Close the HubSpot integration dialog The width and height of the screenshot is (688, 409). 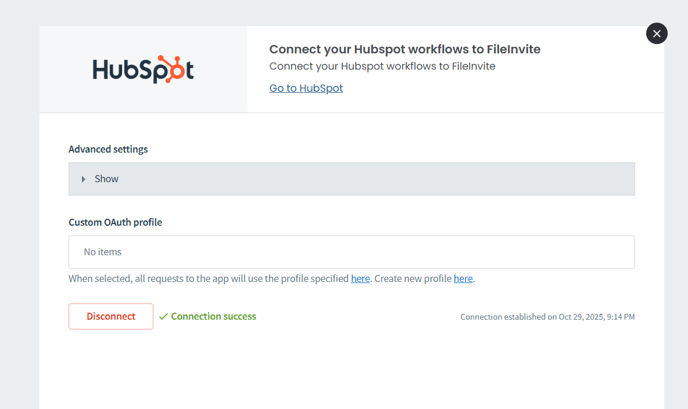coord(656,33)
